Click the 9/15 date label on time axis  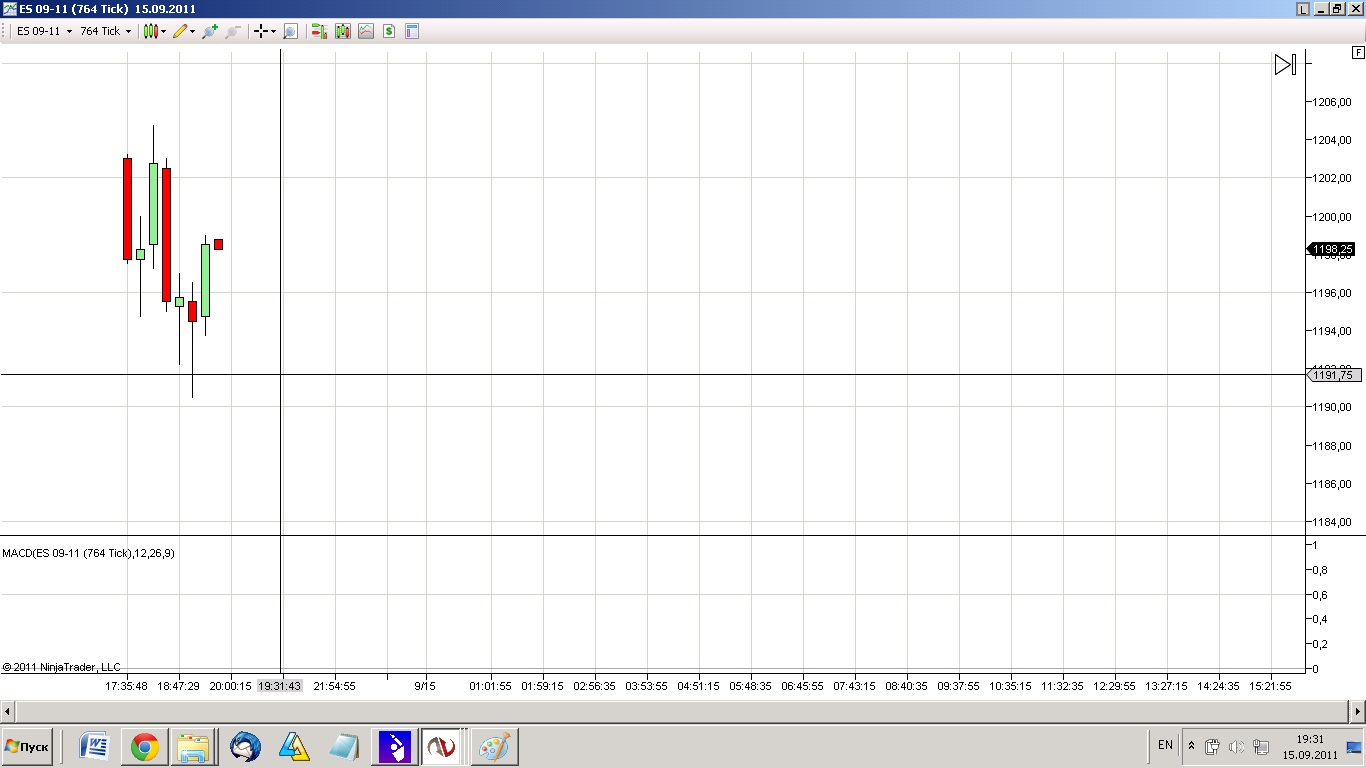425,686
